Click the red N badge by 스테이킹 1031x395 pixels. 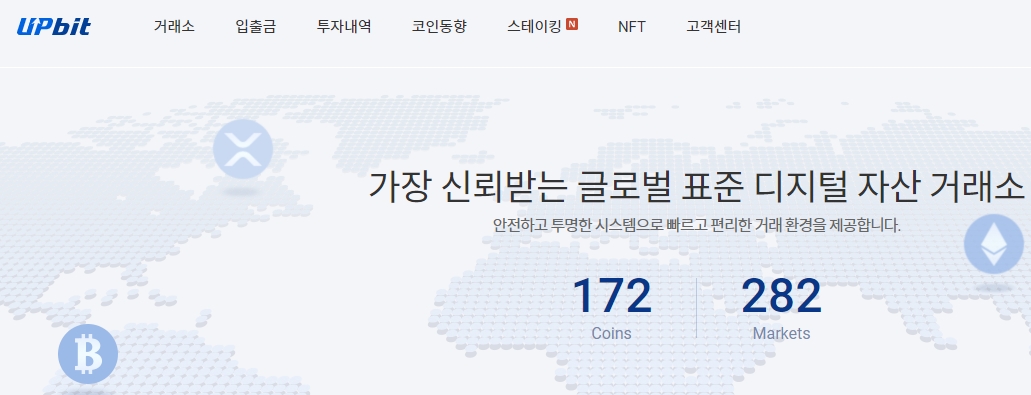pyautogui.click(x=572, y=24)
